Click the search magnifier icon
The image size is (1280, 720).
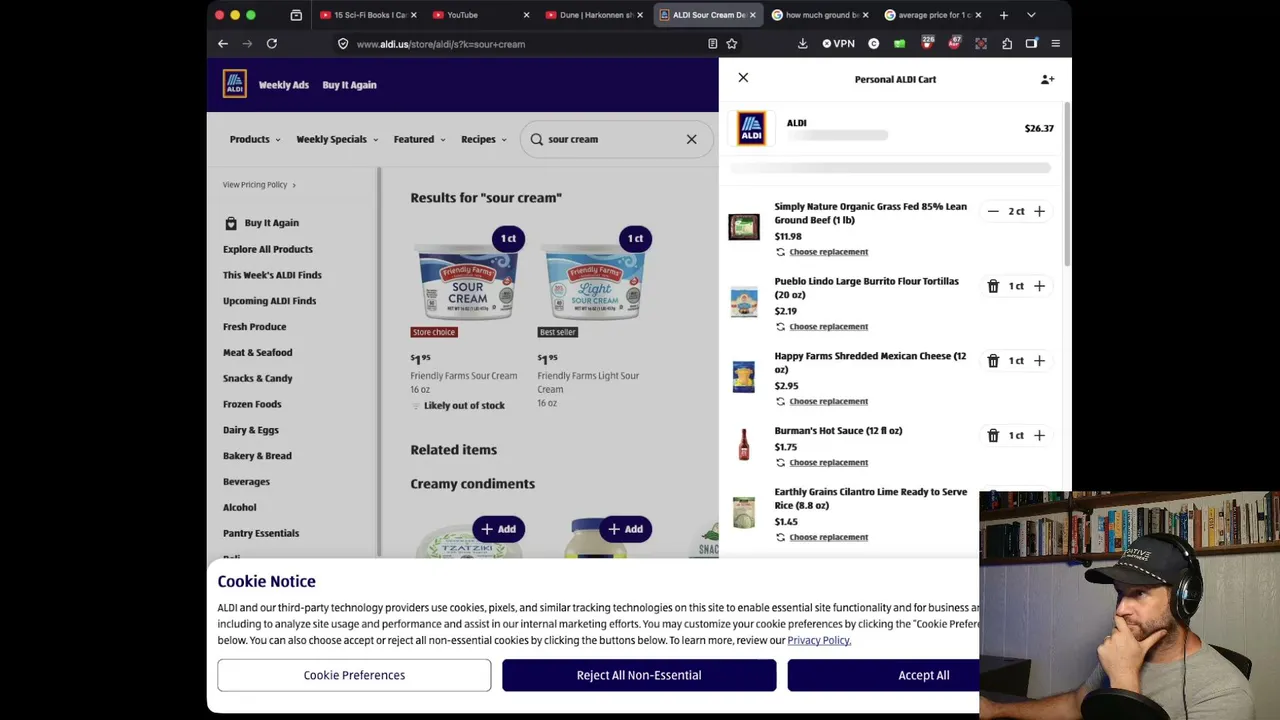[537, 140]
